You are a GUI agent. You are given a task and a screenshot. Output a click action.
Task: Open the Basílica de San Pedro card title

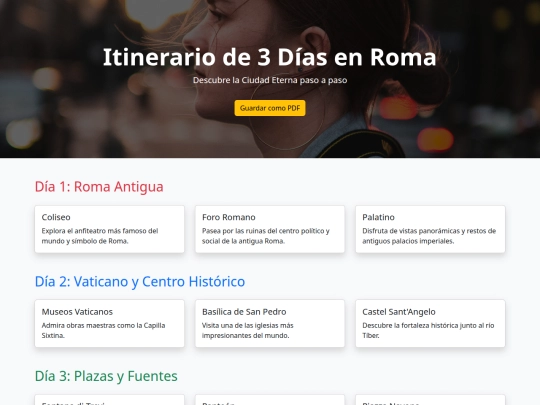244,312
